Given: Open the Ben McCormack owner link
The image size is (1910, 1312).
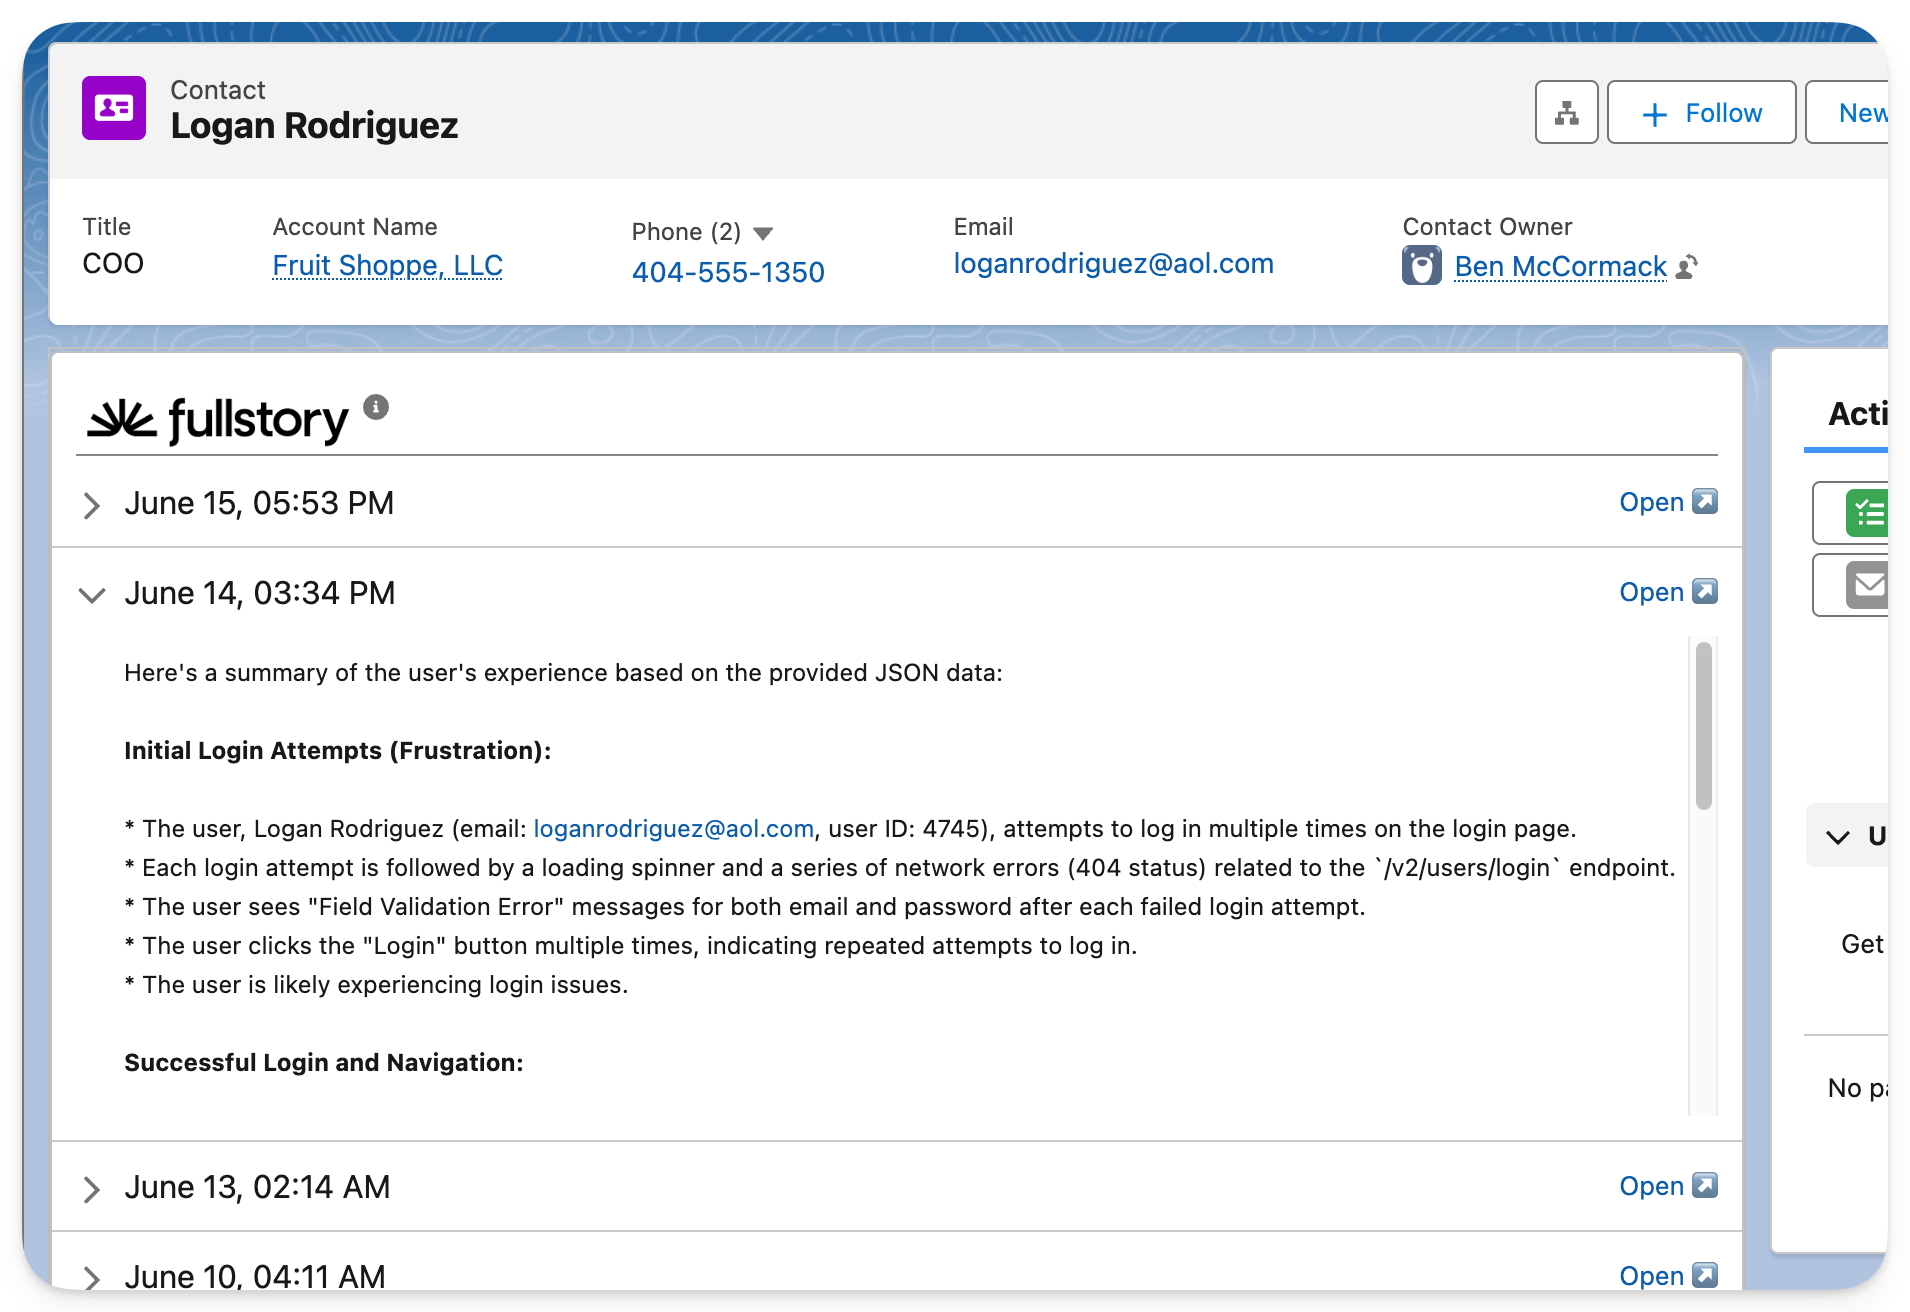Looking at the screenshot, I should [1560, 266].
